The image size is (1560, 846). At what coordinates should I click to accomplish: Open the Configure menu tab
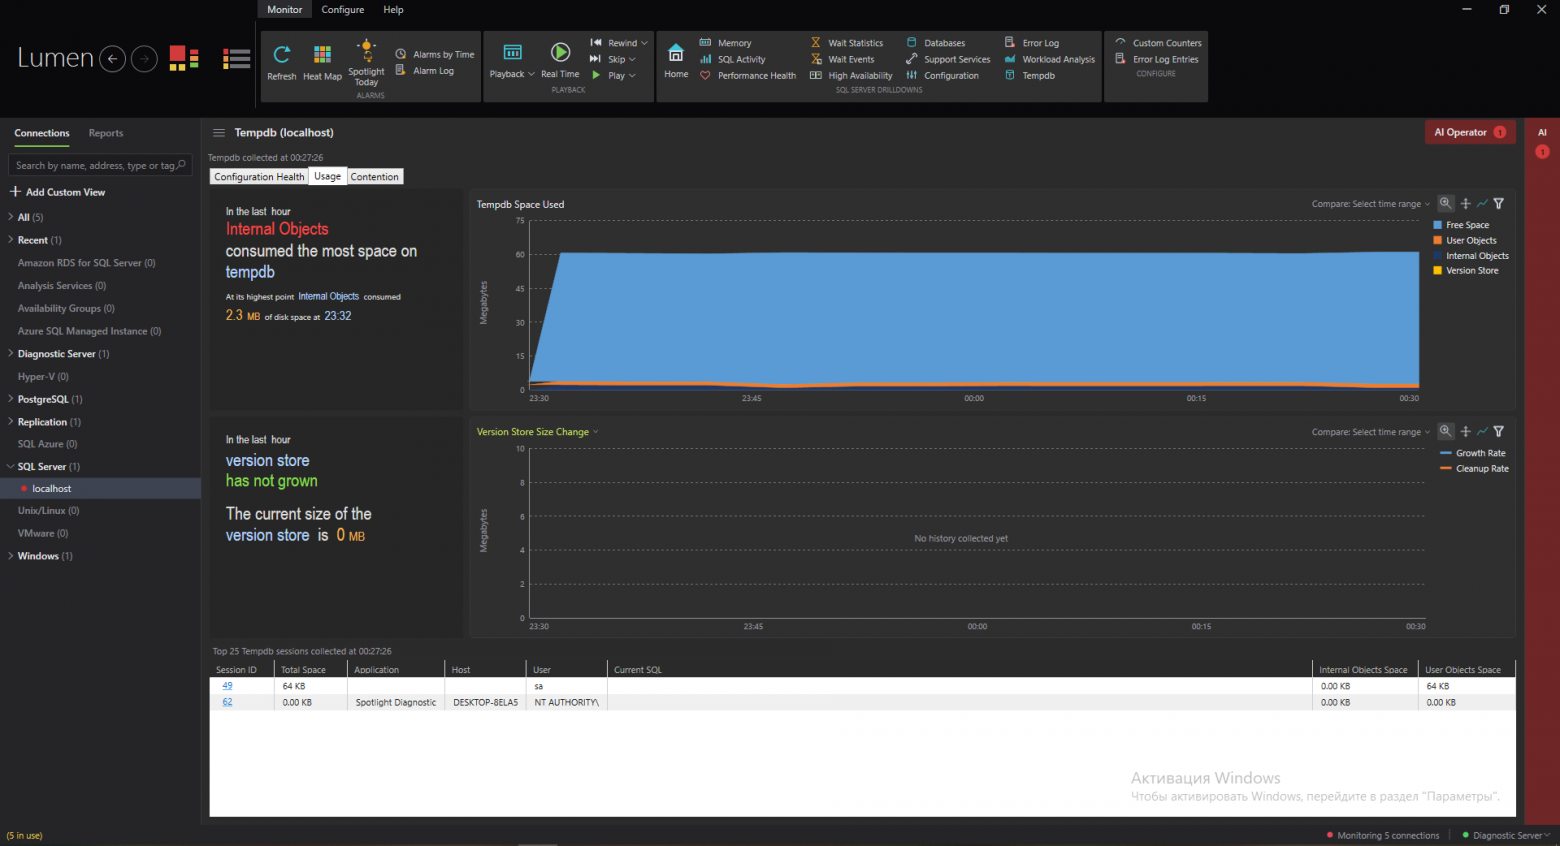click(x=343, y=9)
